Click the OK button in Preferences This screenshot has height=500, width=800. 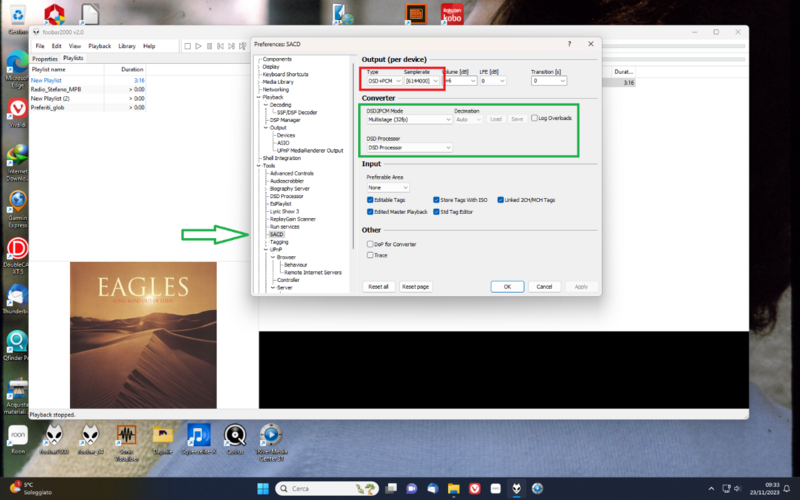(507, 287)
